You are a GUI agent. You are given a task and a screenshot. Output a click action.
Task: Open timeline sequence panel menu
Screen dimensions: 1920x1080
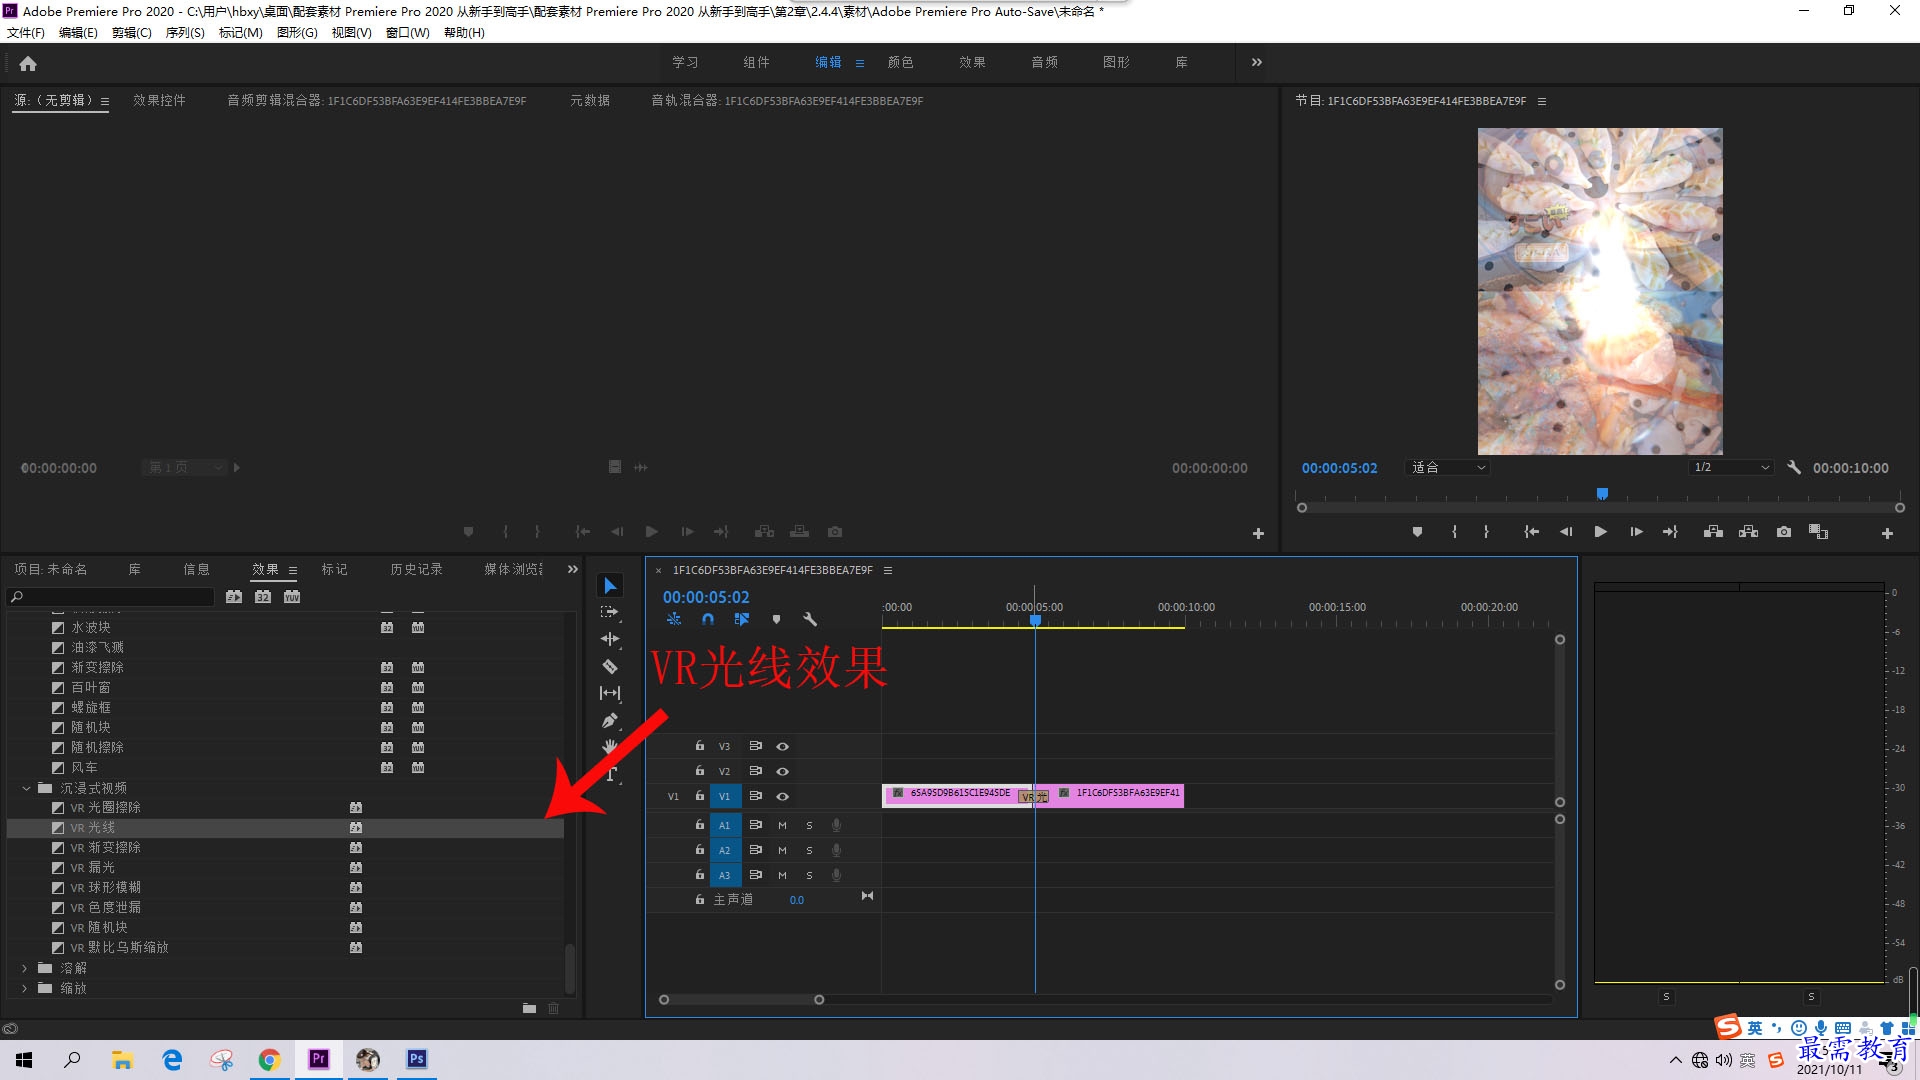[x=888, y=571]
